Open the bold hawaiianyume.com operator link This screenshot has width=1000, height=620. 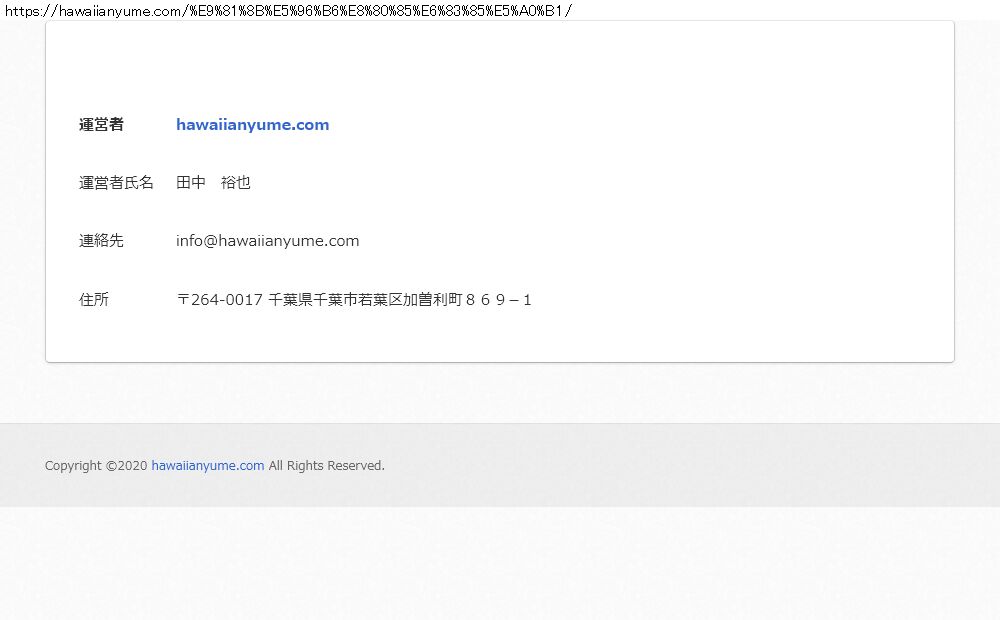tap(253, 124)
